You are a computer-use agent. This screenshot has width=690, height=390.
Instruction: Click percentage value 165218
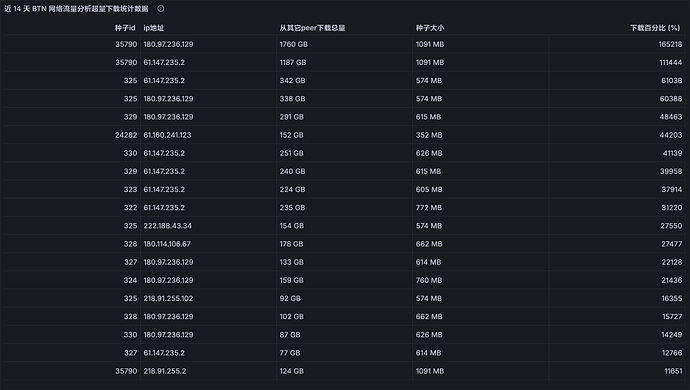click(x=670, y=44)
